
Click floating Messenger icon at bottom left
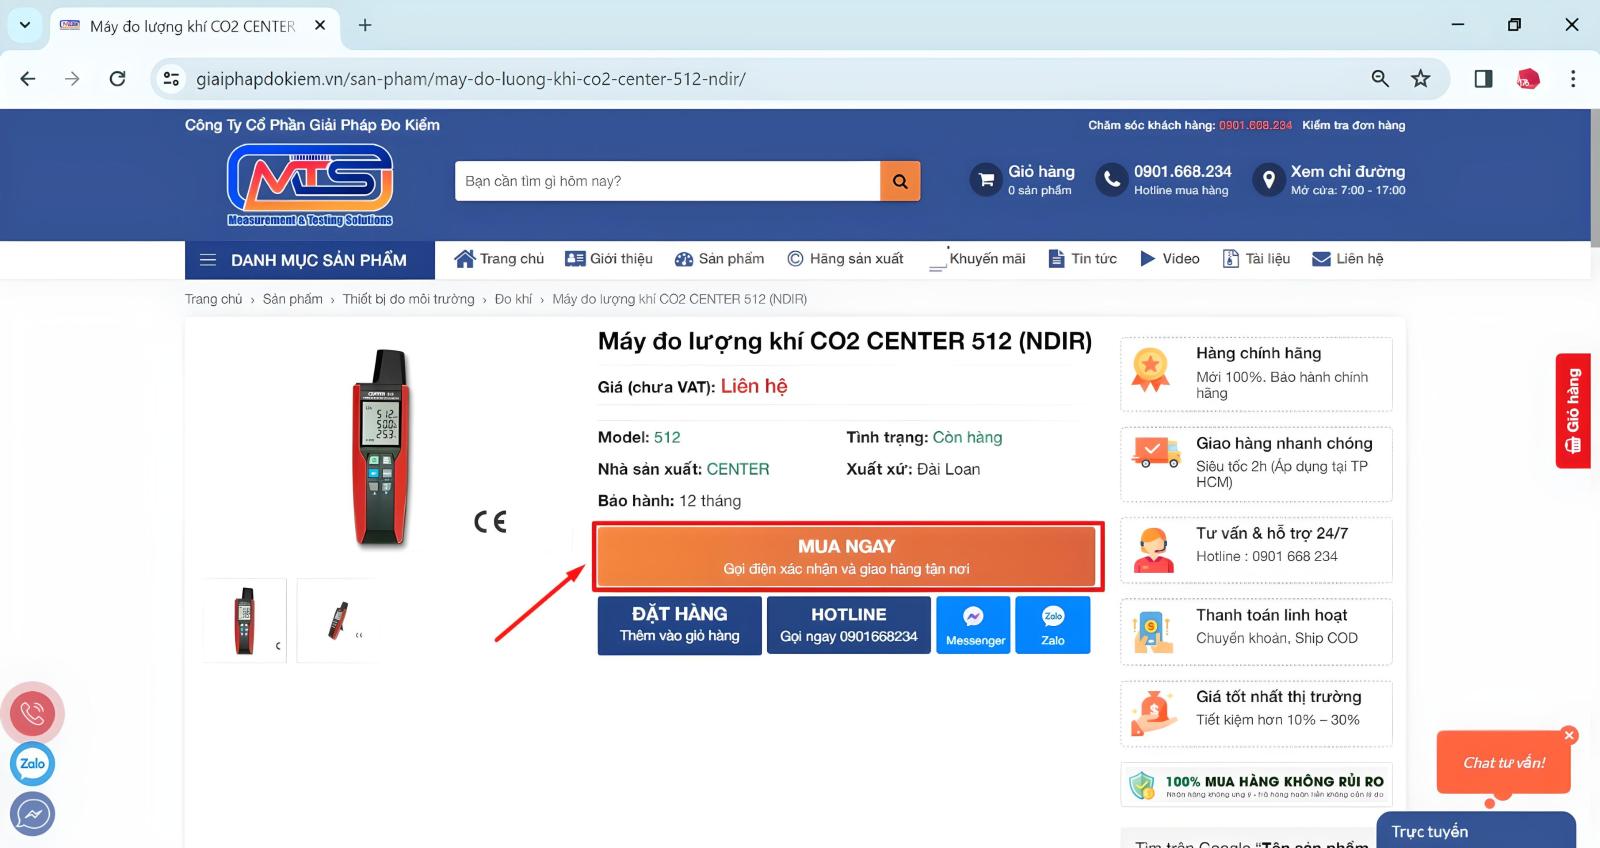32,814
